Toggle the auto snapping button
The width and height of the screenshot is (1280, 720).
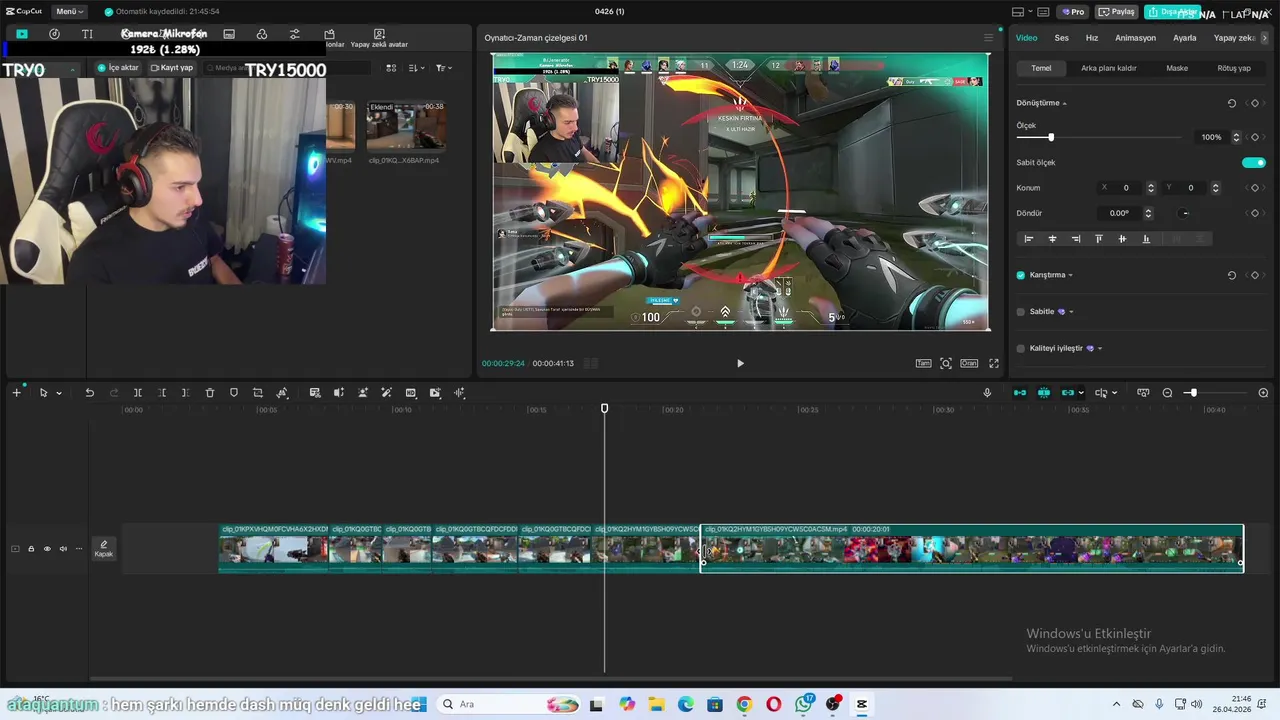[x=1044, y=393]
